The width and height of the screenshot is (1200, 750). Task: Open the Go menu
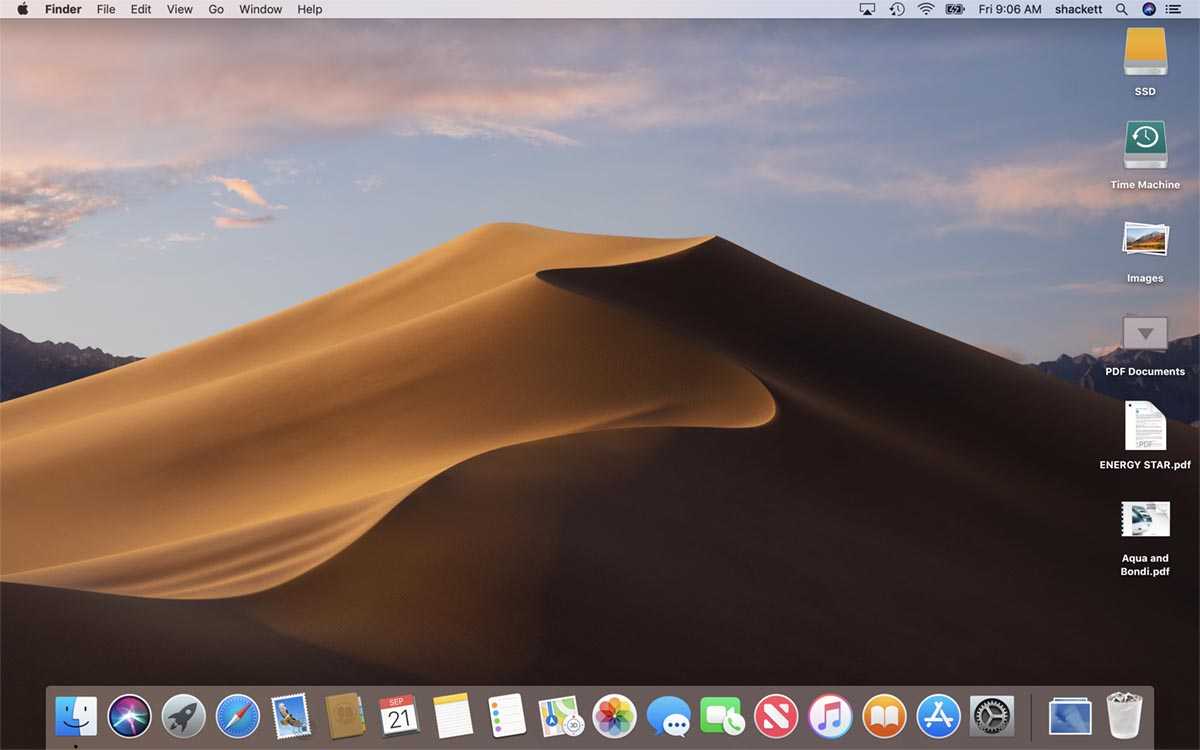pos(216,9)
